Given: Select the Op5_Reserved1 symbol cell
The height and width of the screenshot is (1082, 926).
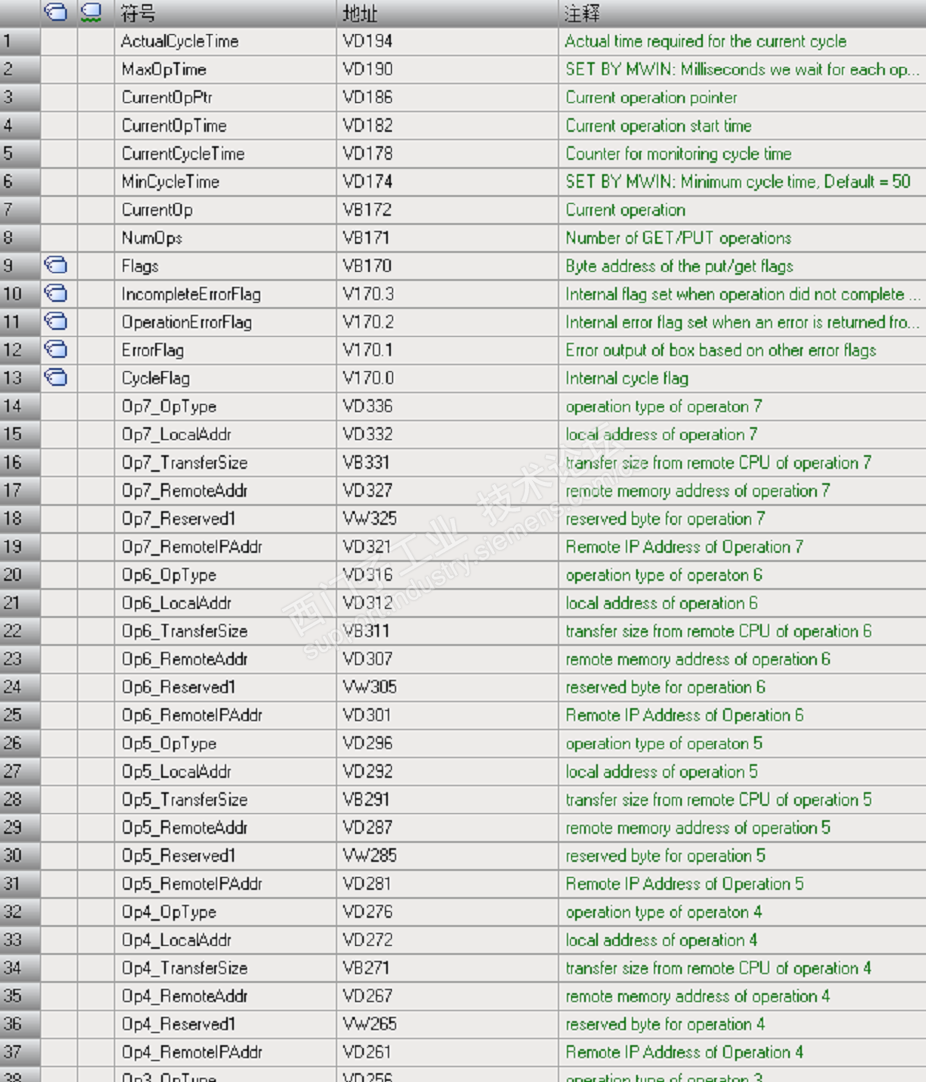Looking at the screenshot, I should pyautogui.click(x=226, y=856).
